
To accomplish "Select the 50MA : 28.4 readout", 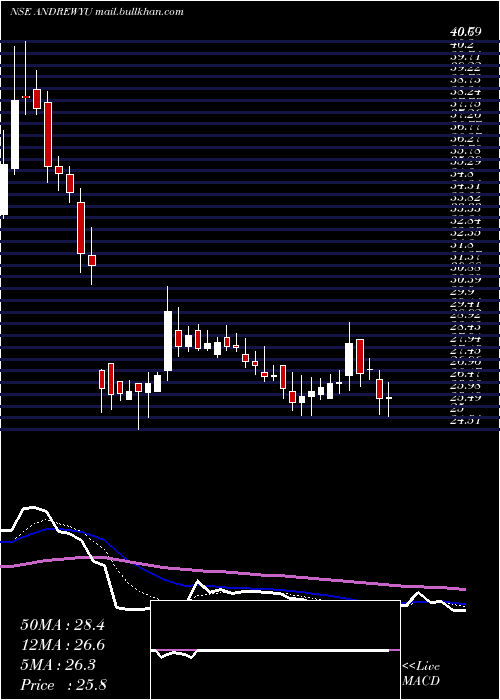I will [62, 625].
